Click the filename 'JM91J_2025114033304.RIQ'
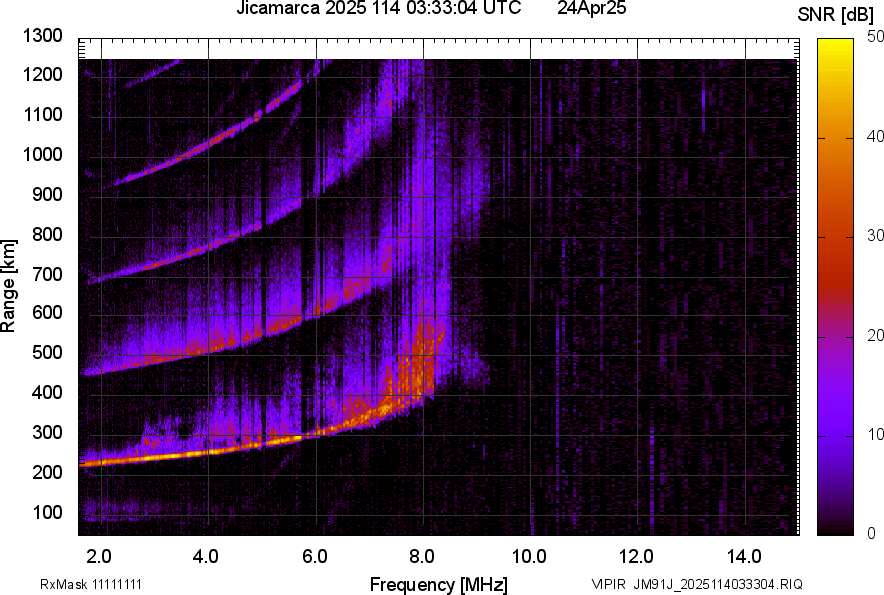Viewport: 884px width, 595px height. point(718,584)
